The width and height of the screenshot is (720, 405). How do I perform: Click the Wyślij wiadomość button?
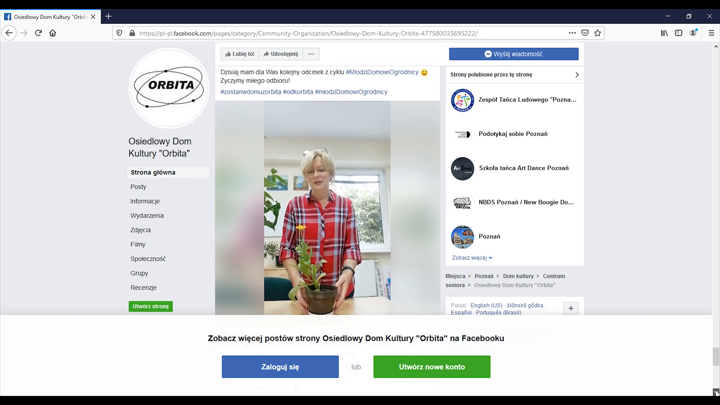pos(513,54)
